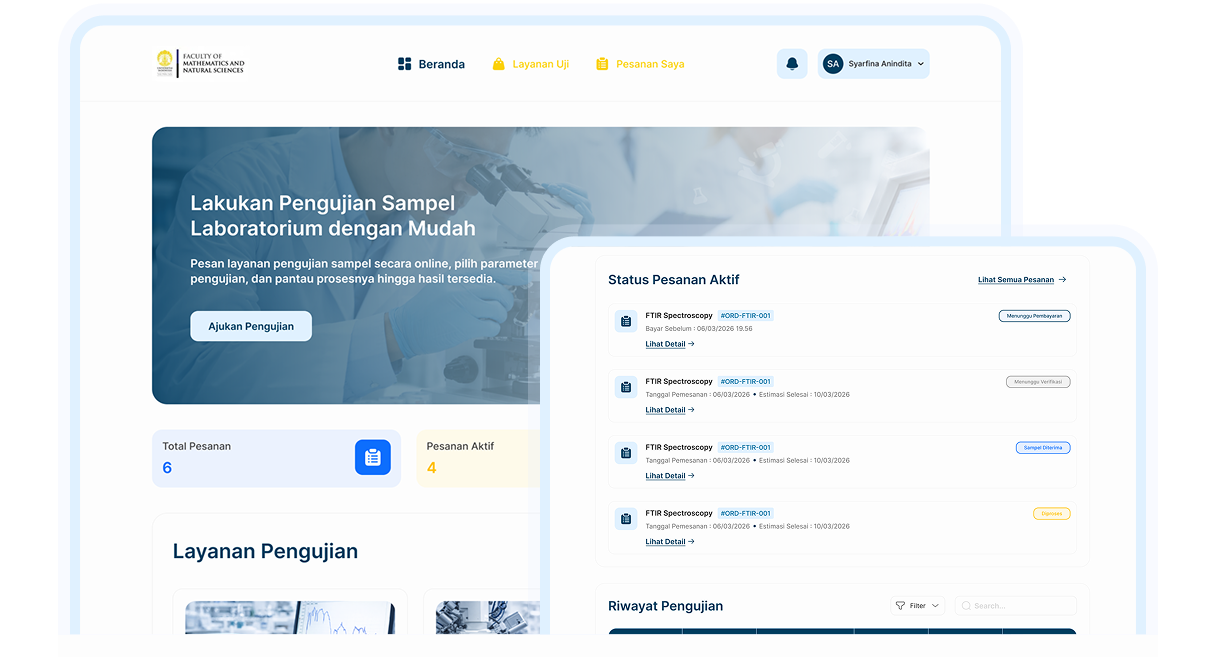Click the Tanggal Pemesanan line in Menunggu Verifikasi row
This screenshot has width=1216, height=657.
pos(747,395)
